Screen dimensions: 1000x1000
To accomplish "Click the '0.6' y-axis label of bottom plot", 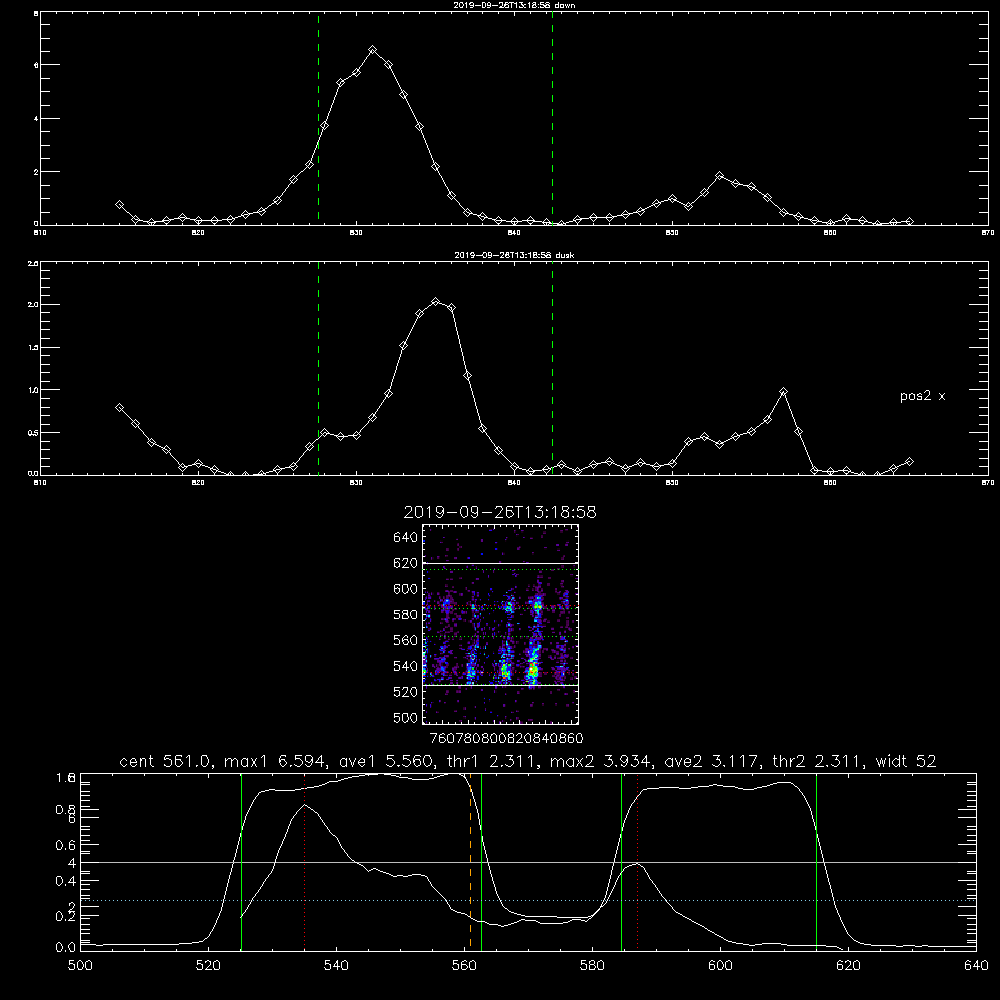I will tap(66, 845).
